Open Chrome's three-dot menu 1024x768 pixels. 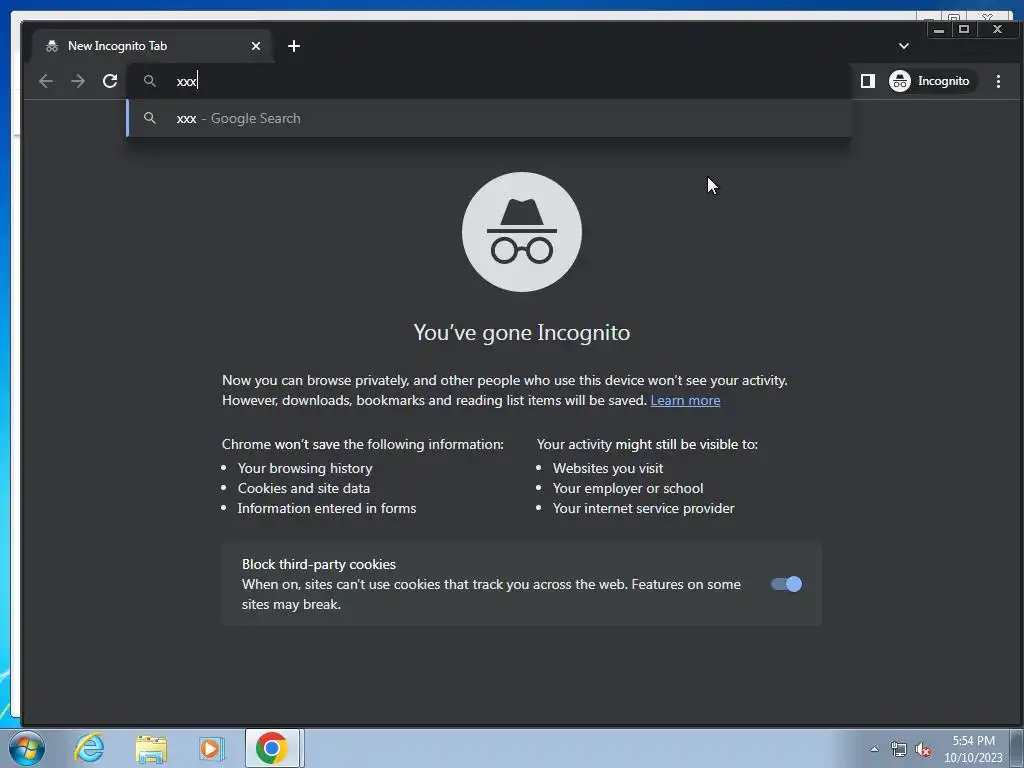pos(998,81)
